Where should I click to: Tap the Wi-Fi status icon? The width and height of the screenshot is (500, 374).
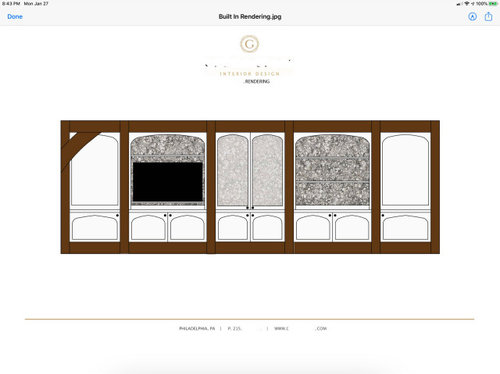click(x=467, y=3)
